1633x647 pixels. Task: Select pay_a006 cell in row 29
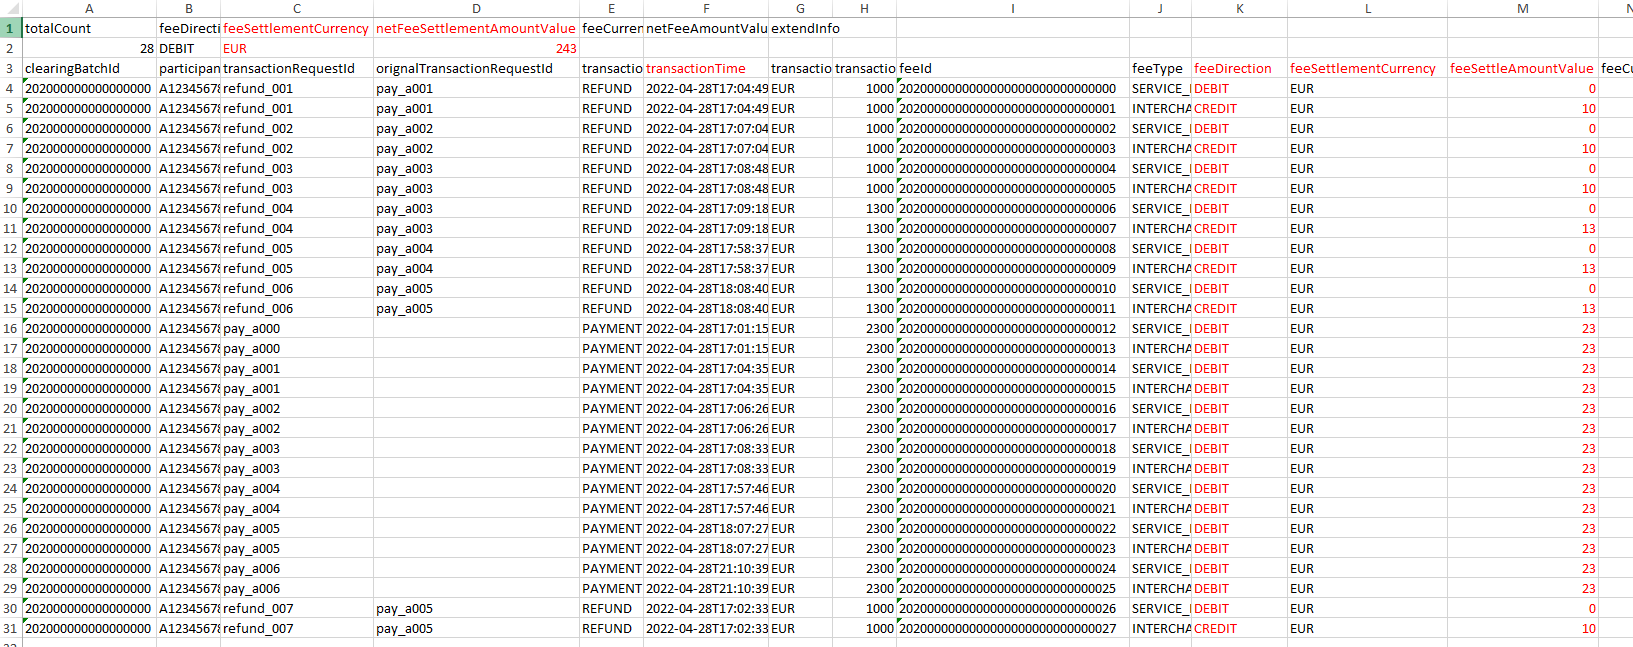(x=297, y=588)
